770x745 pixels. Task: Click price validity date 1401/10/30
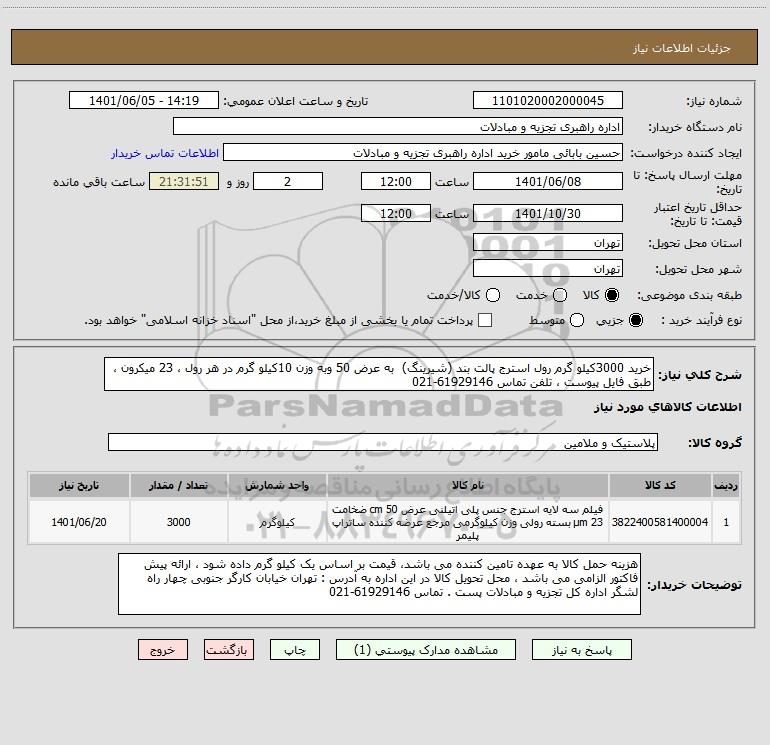548,213
